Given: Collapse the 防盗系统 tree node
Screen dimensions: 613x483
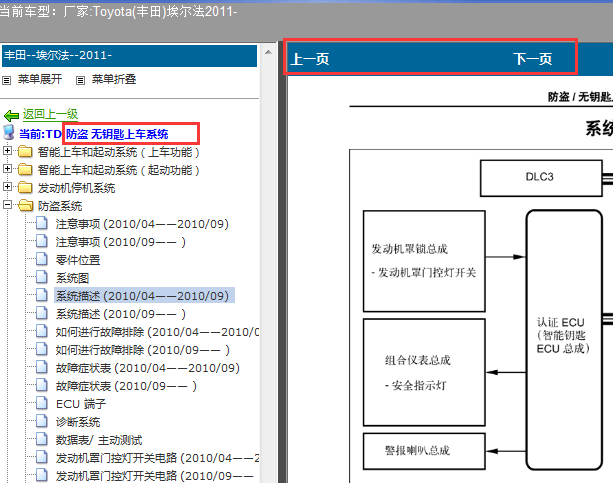Looking at the screenshot, I should coord(7,205).
